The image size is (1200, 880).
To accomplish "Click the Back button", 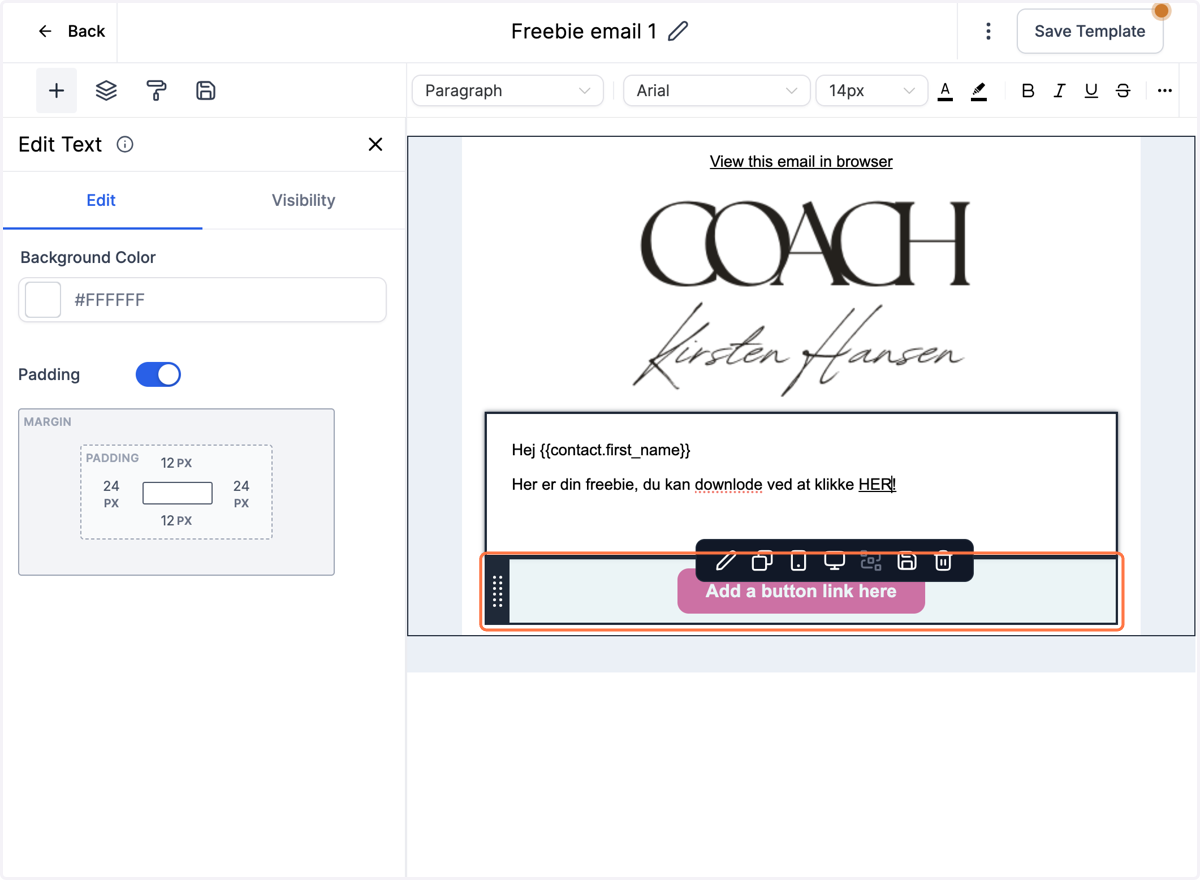I will coord(71,31).
